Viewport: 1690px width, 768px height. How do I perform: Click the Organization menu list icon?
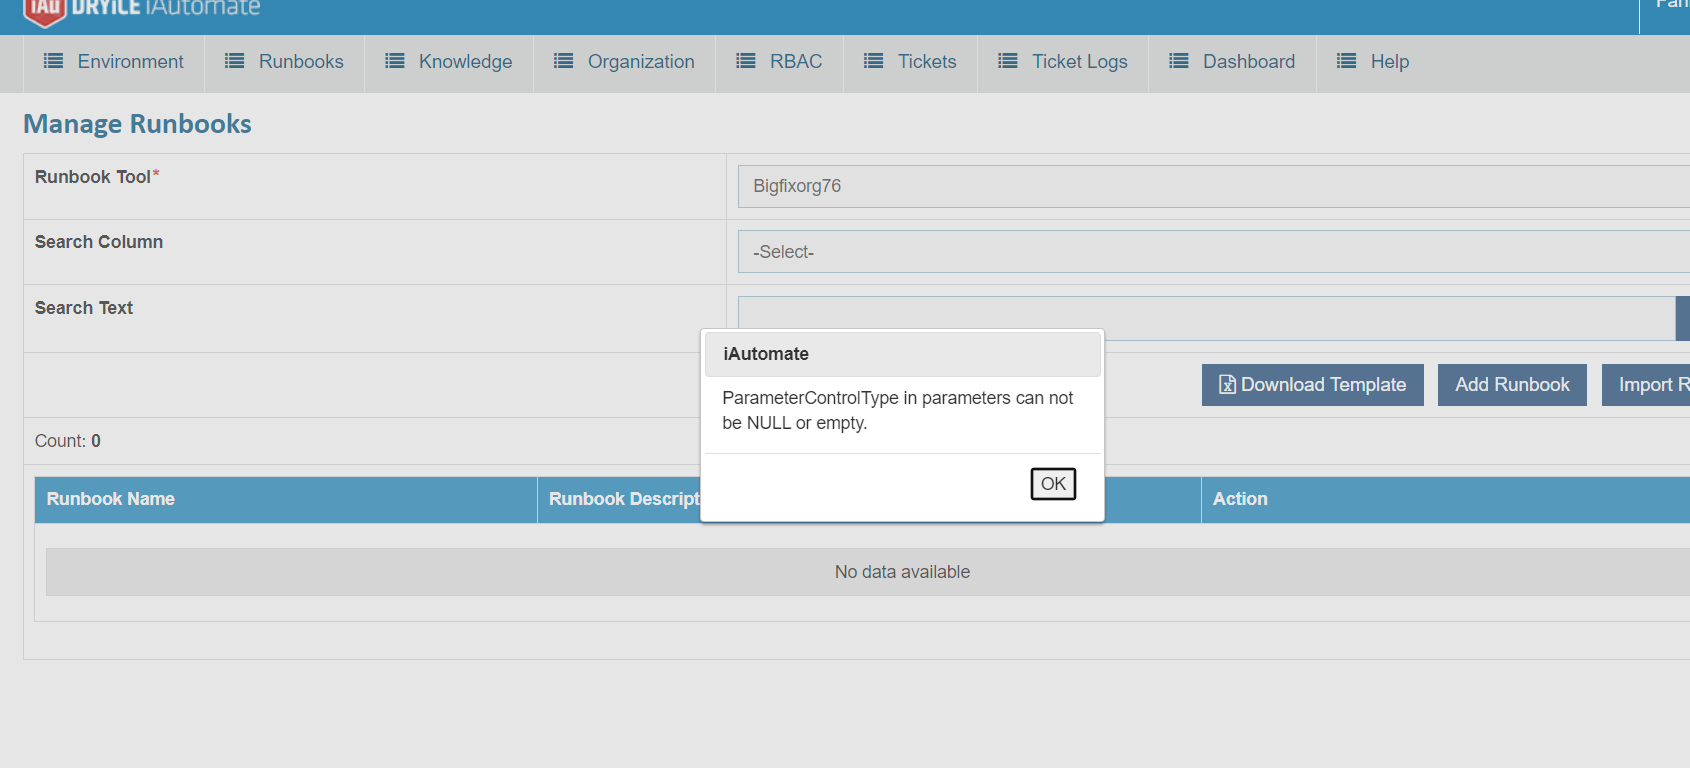[x=564, y=61]
